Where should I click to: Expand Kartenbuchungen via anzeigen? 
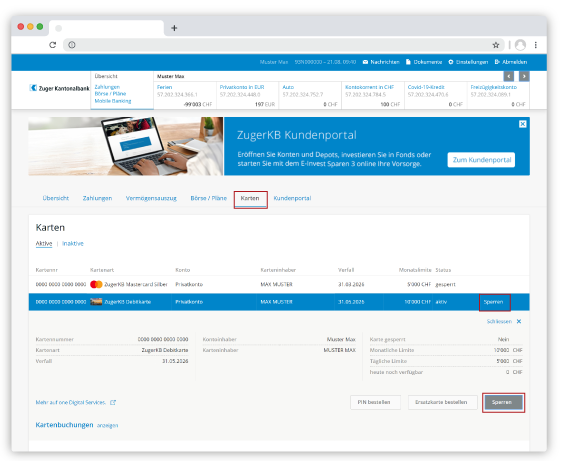107,425
